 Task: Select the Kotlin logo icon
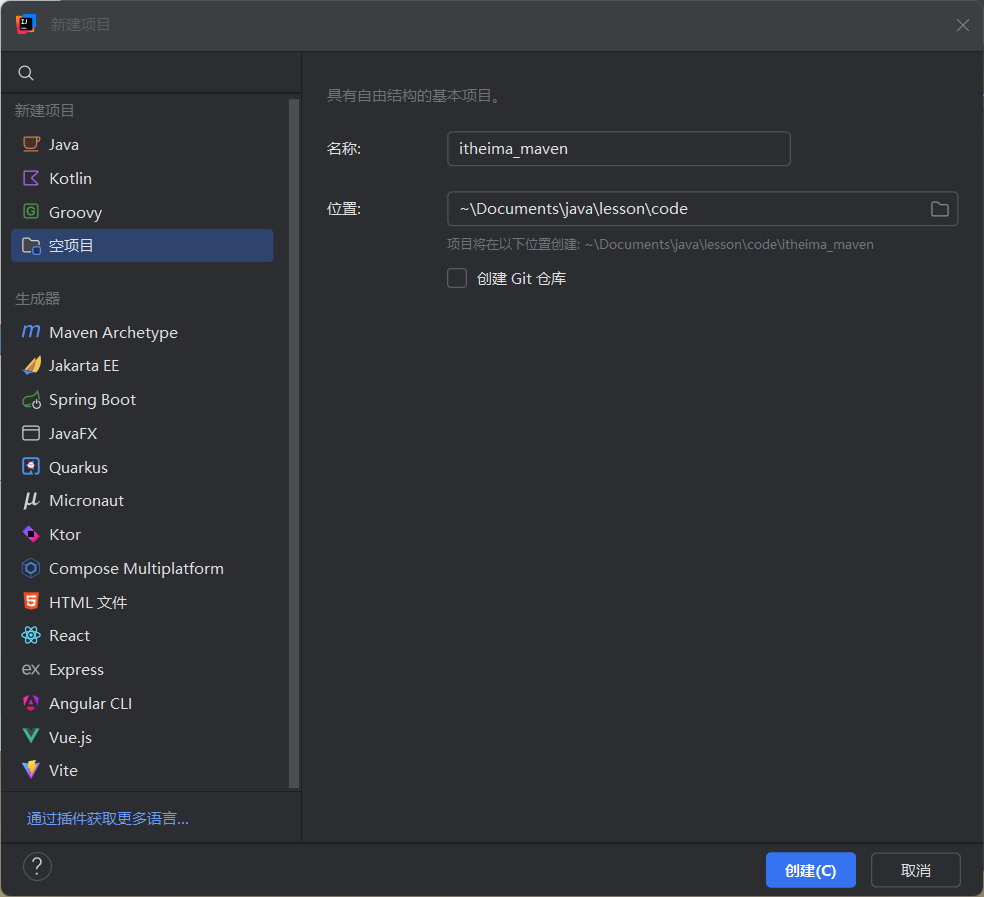[31, 178]
